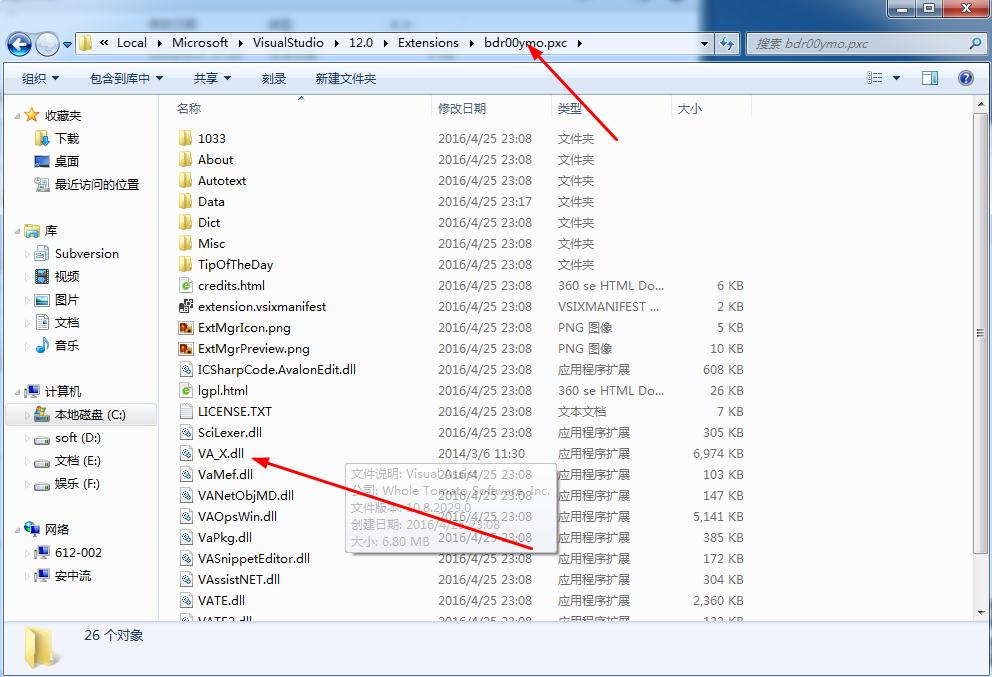992x677 pixels.
Task: Open the address bar history dropdown
Action: click(x=704, y=44)
